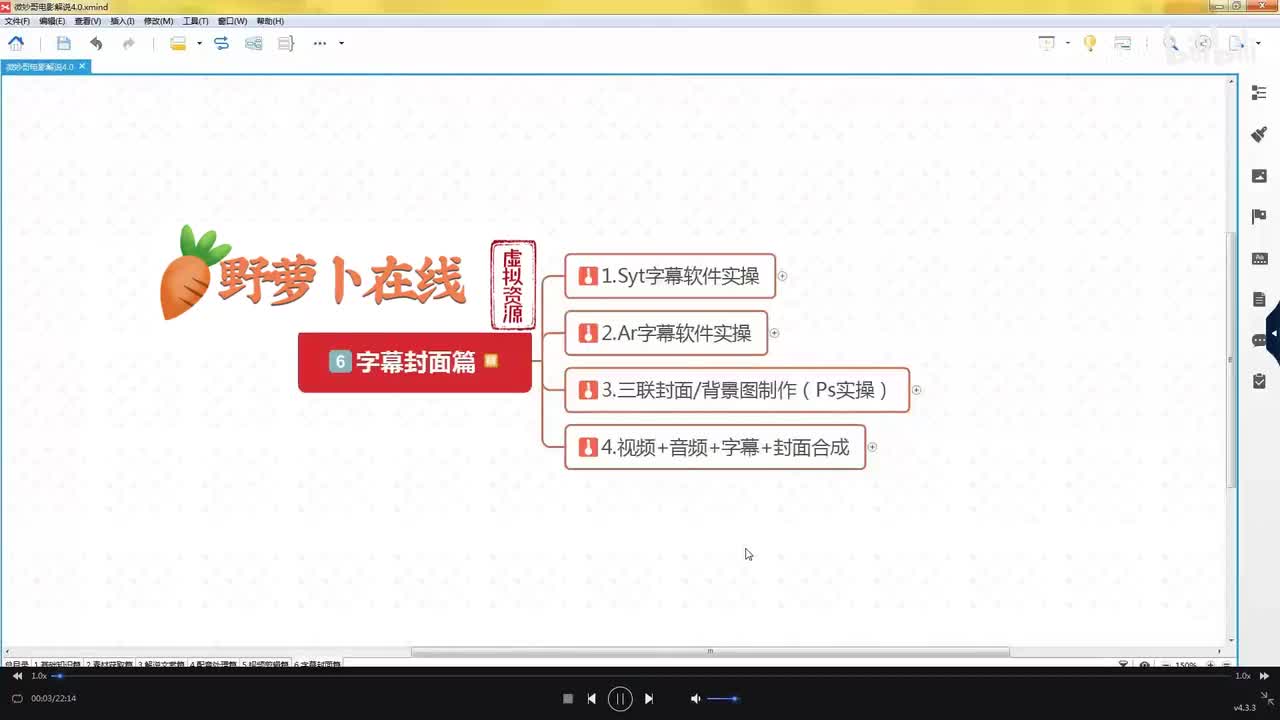Insert a new topic from toolbar

point(178,43)
